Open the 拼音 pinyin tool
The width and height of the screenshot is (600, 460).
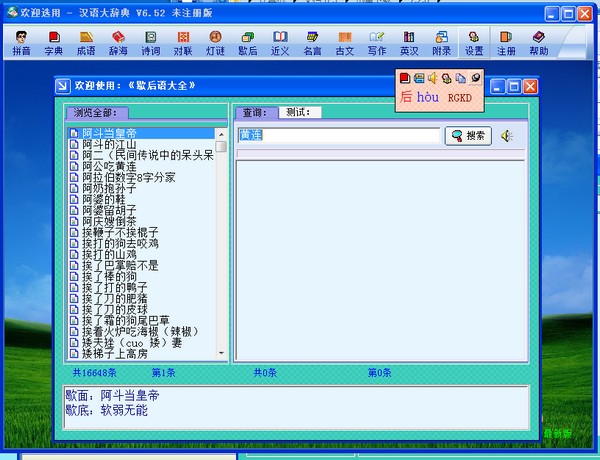pyautogui.click(x=21, y=43)
